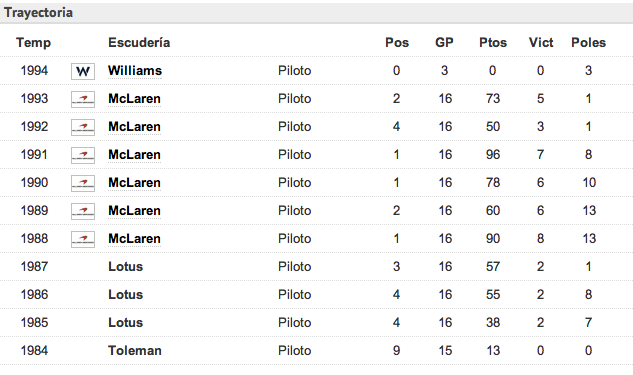
Task: Click the Escudería column header
Action: pyautogui.click(x=139, y=42)
